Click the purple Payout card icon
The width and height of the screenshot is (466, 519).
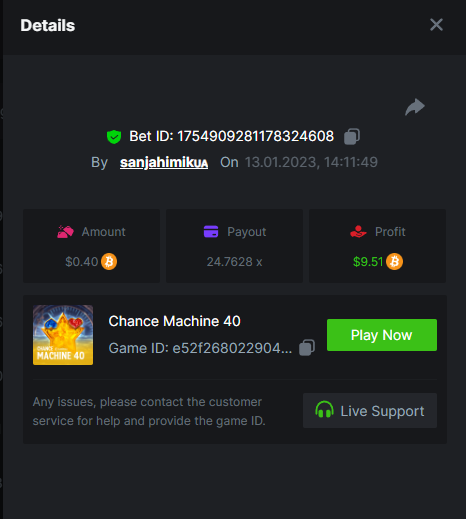click(211, 231)
